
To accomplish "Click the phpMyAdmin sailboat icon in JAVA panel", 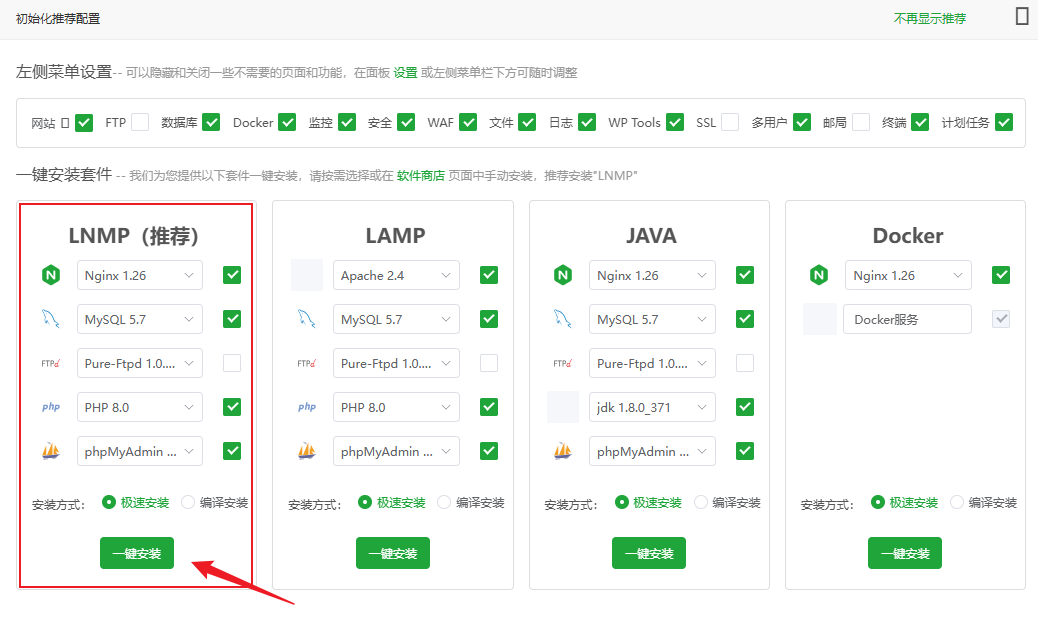I will click(x=563, y=451).
